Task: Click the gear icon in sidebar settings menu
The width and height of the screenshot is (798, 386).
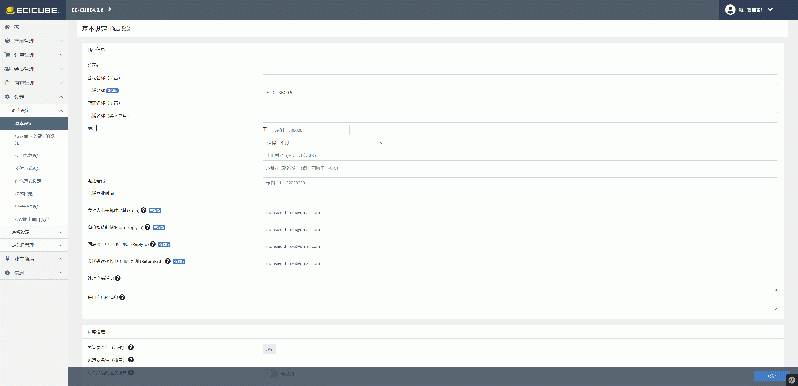Action: click(x=7, y=97)
